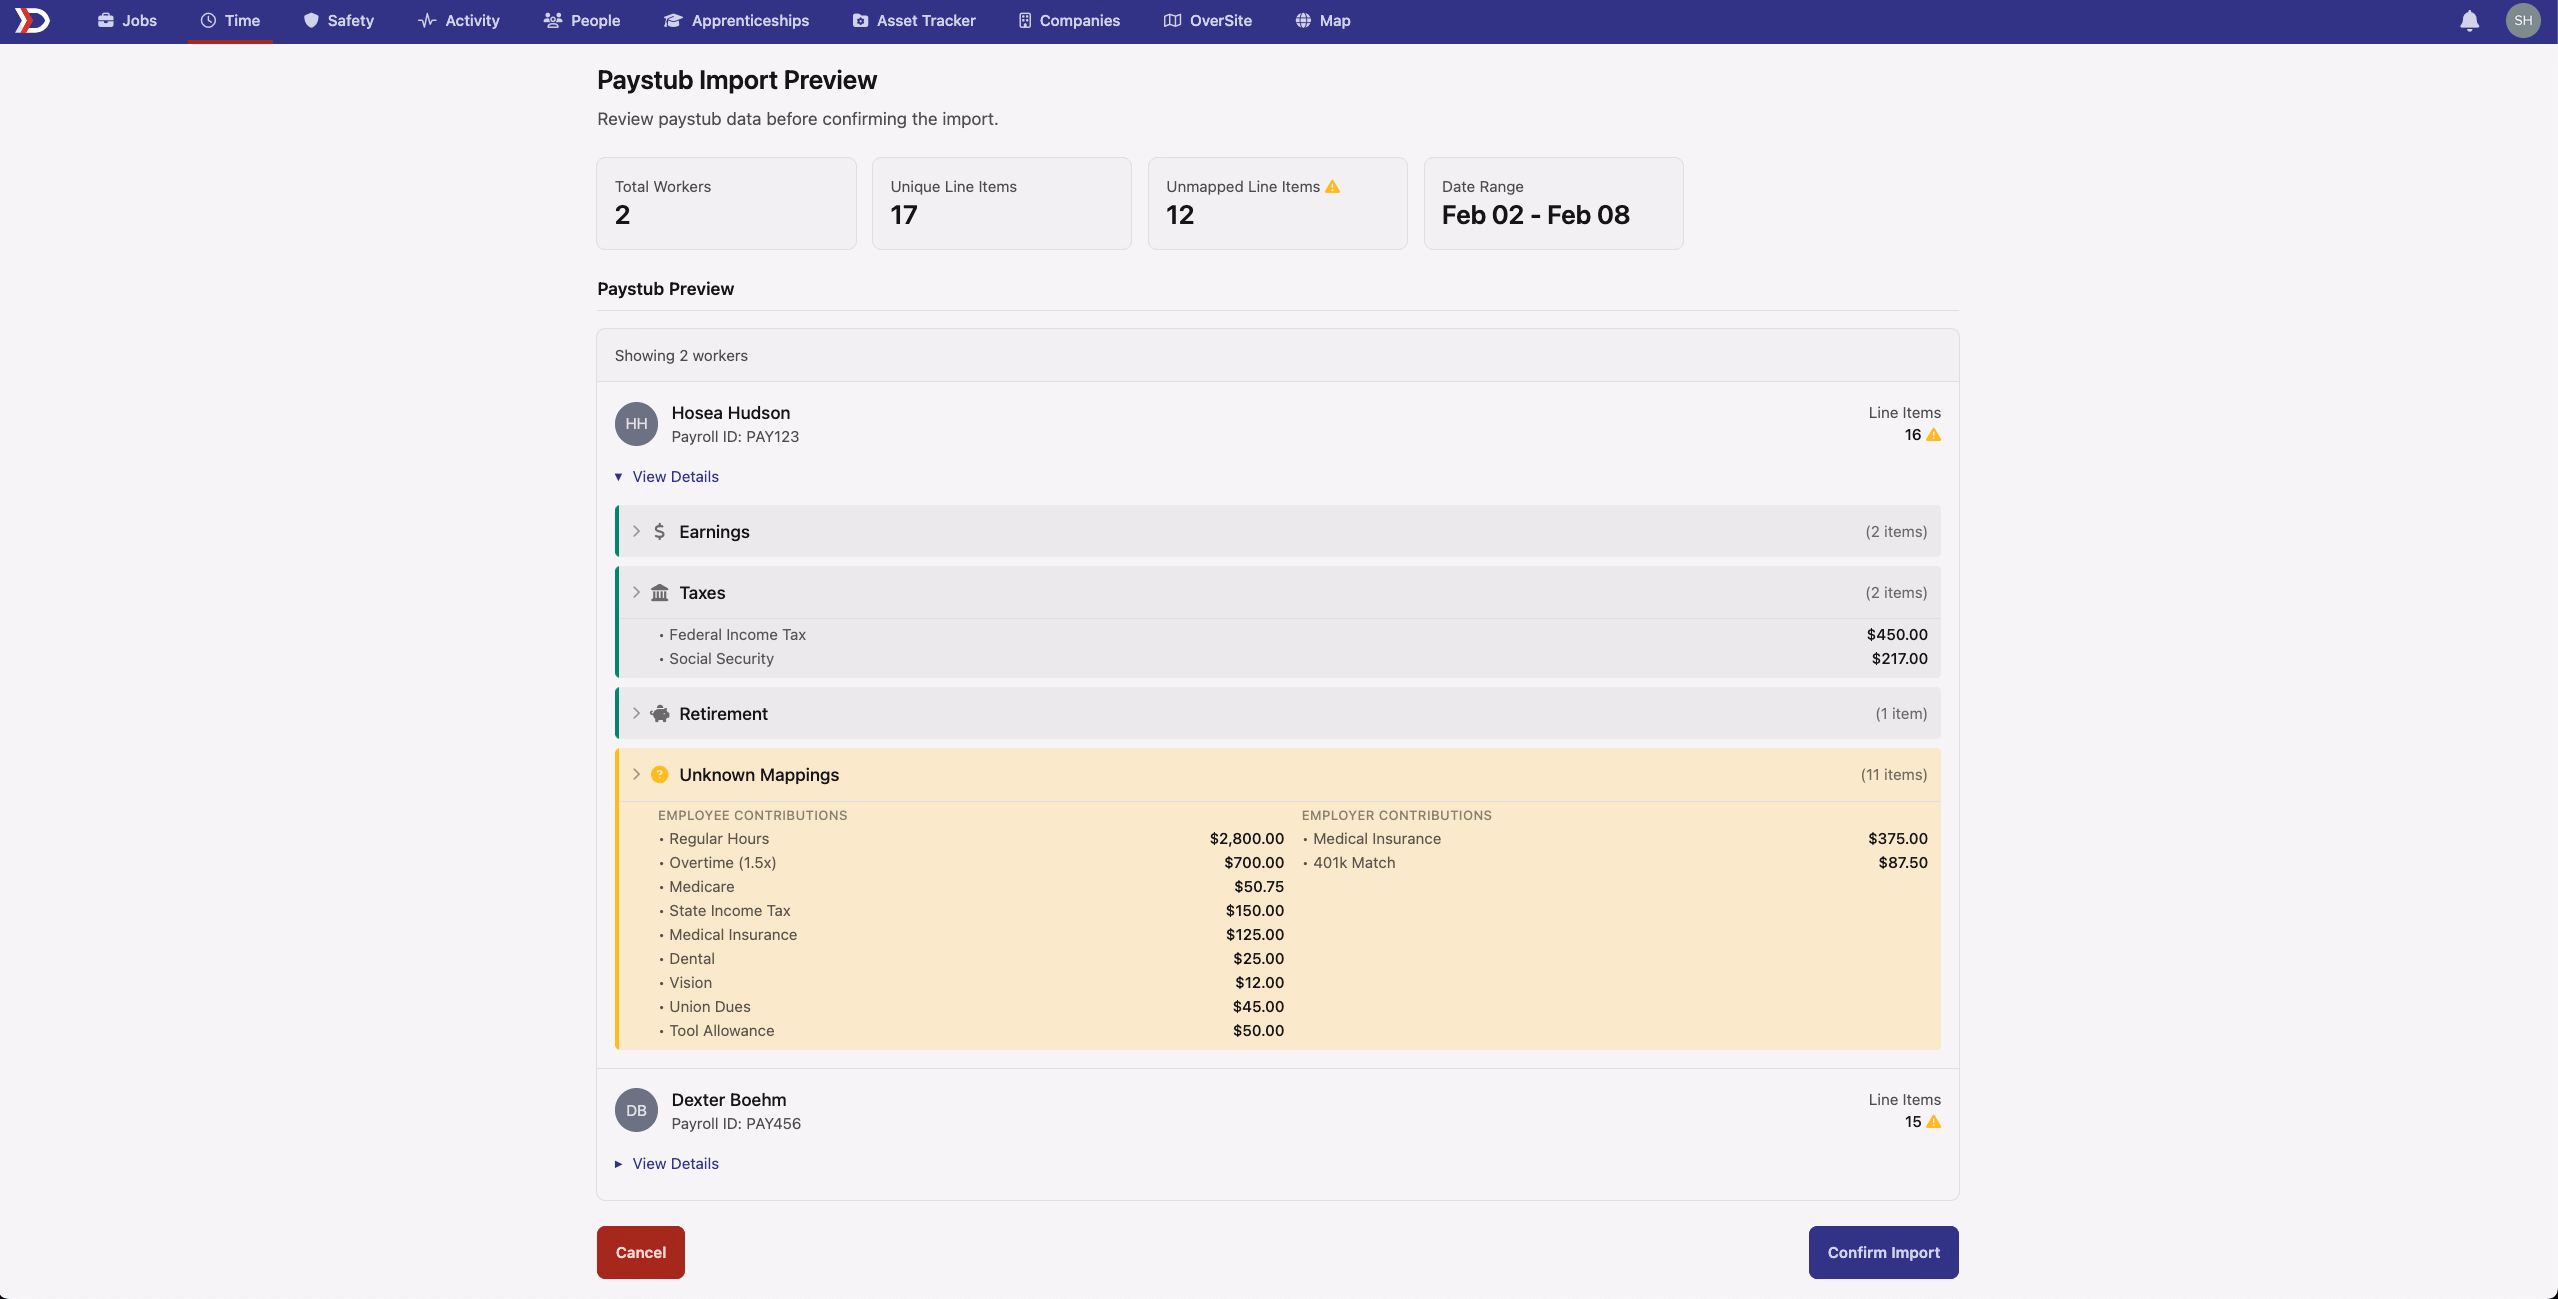The image size is (2558, 1299).
Task: Click the Vision line item
Action: coord(971,983)
